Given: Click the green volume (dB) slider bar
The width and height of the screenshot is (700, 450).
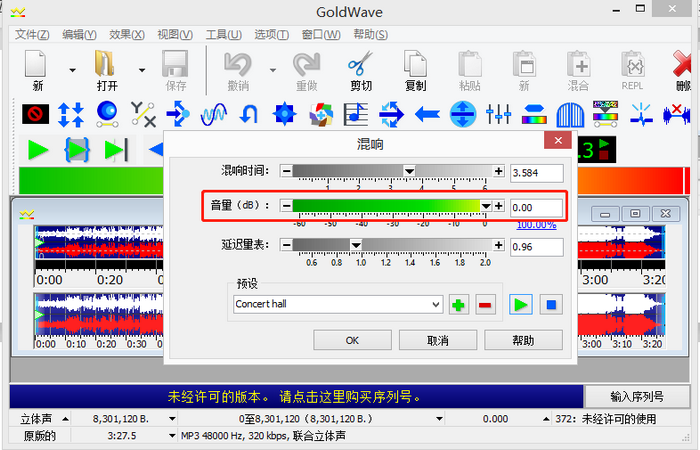Looking at the screenshot, I should 390,205.
